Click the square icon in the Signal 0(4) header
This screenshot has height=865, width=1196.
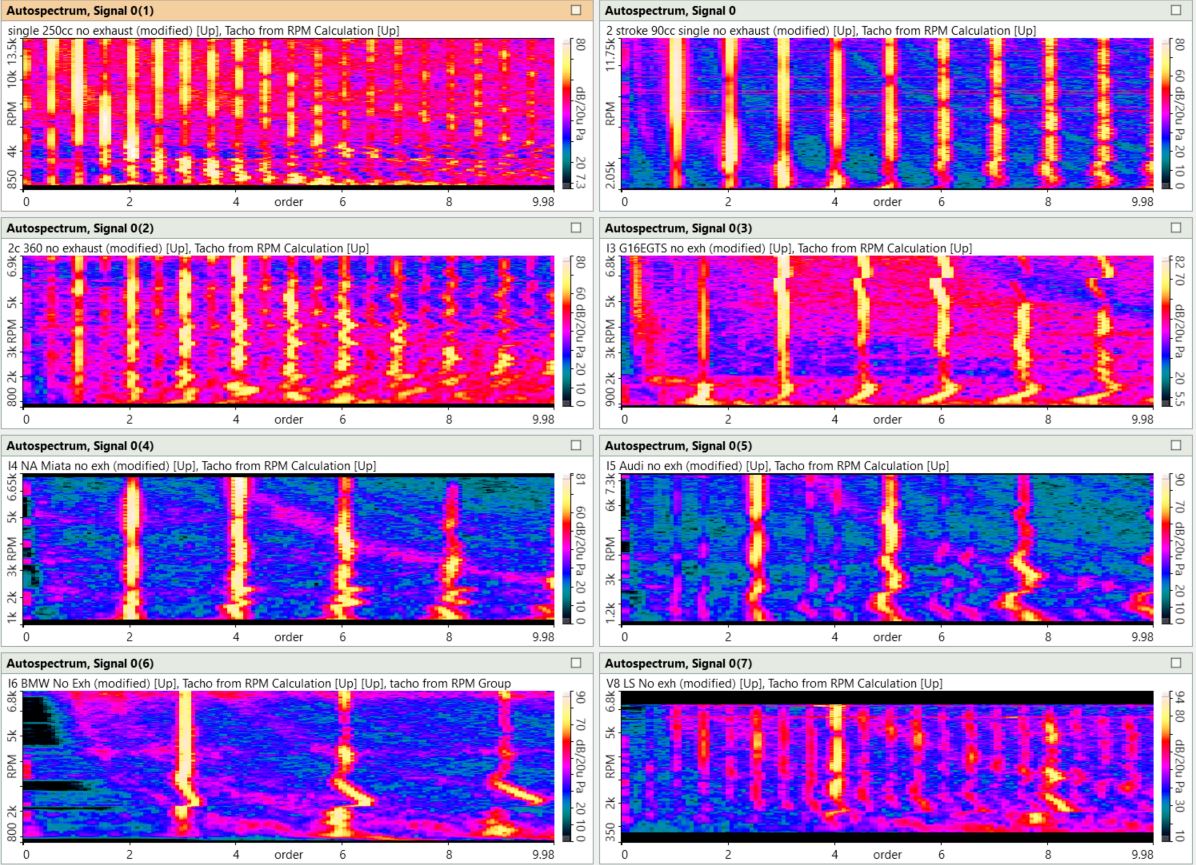575,445
